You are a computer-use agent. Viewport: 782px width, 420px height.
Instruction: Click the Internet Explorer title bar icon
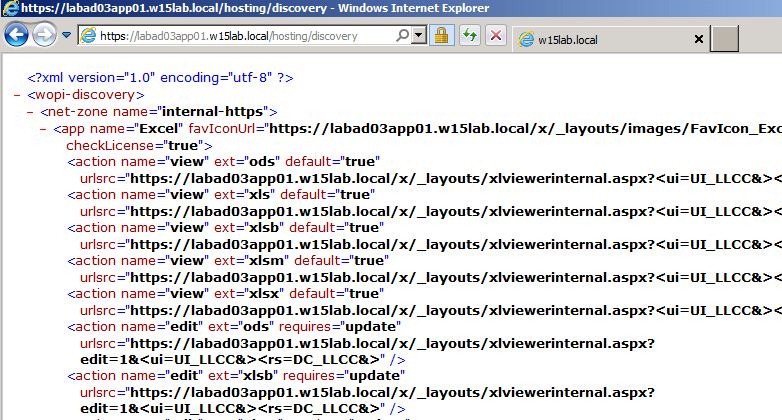pos(10,8)
